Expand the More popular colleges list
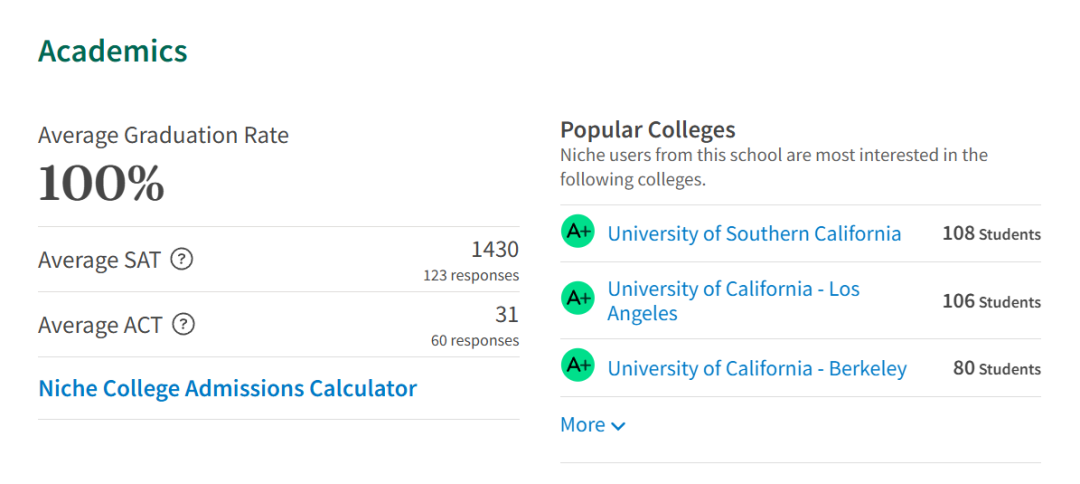 pyautogui.click(x=593, y=425)
